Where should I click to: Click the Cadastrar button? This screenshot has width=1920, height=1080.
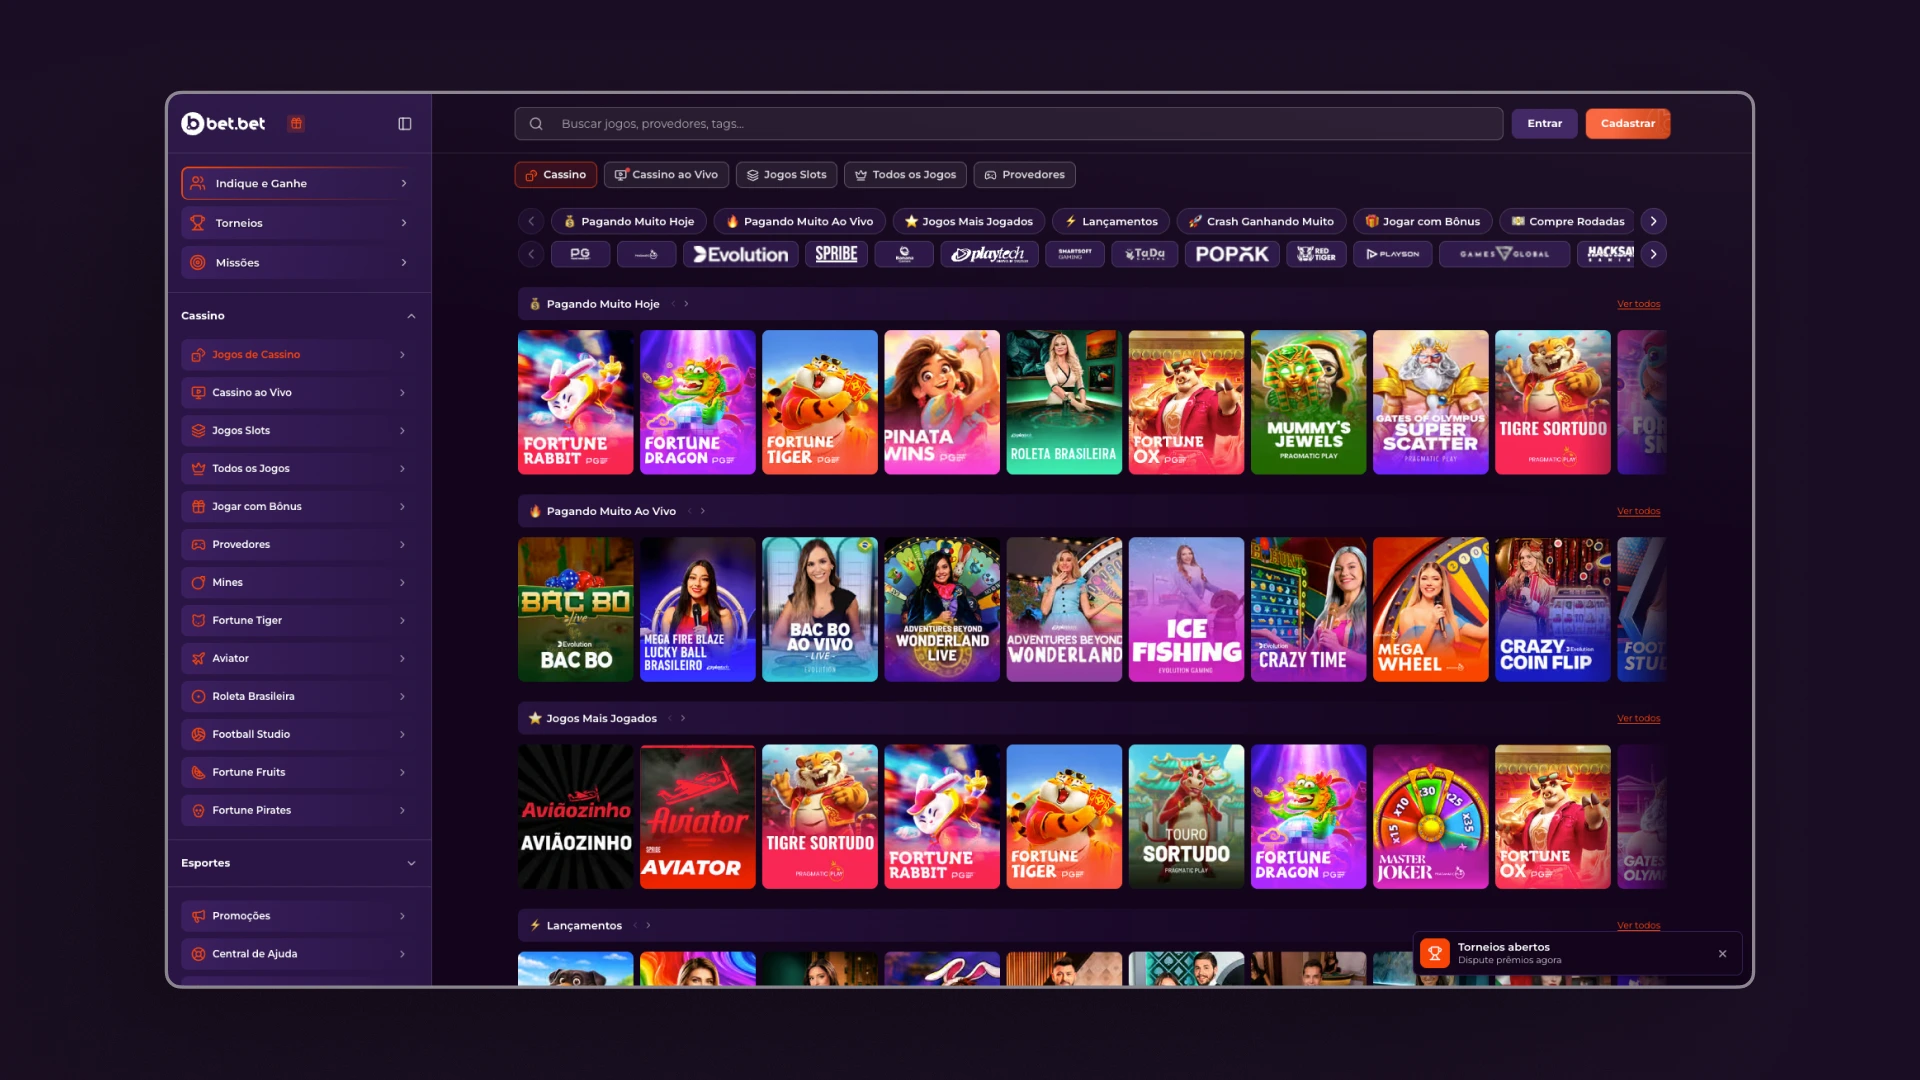pos(1628,124)
